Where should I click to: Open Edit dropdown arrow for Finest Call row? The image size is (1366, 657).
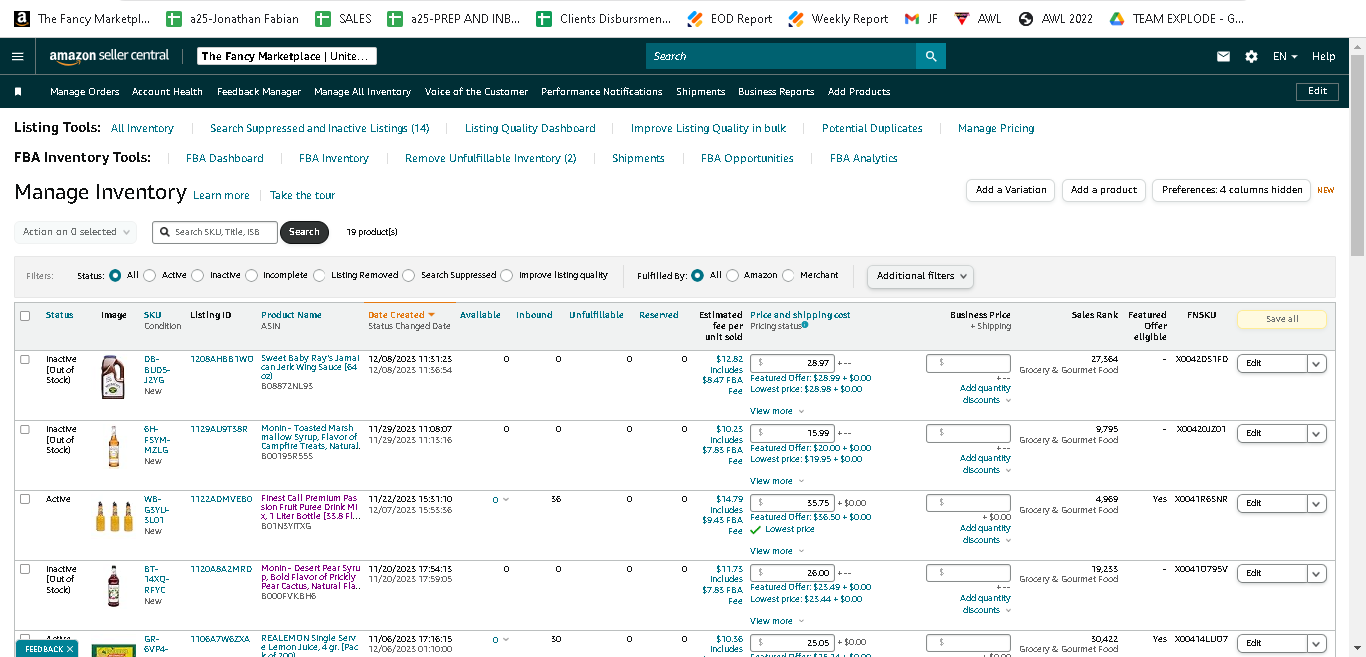click(x=1317, y=504)
